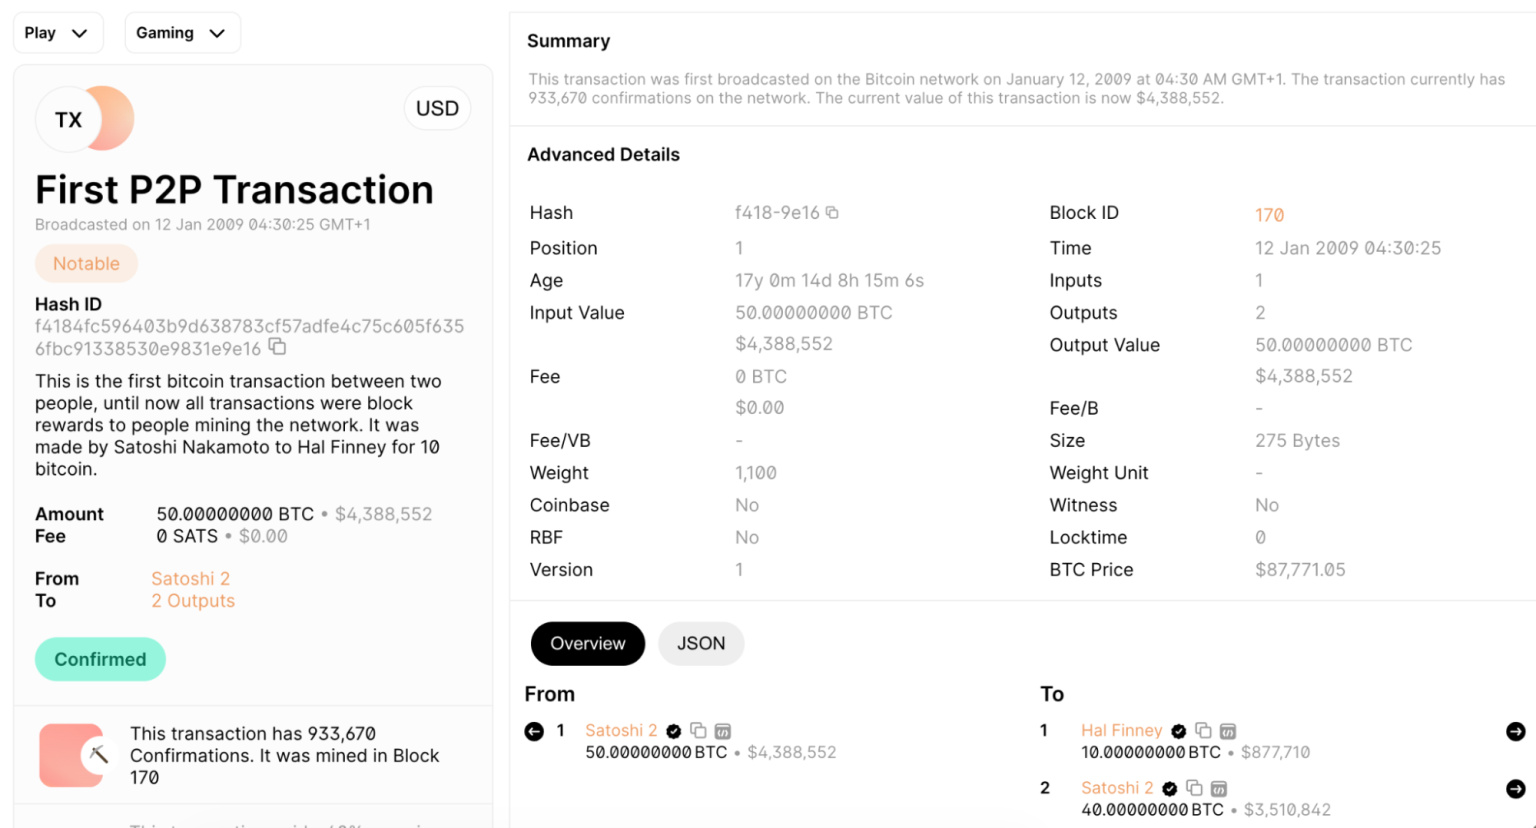Open script icon for Hal Finney
The width and height of the screenshot is (1536, 828).
(1228, 731)
